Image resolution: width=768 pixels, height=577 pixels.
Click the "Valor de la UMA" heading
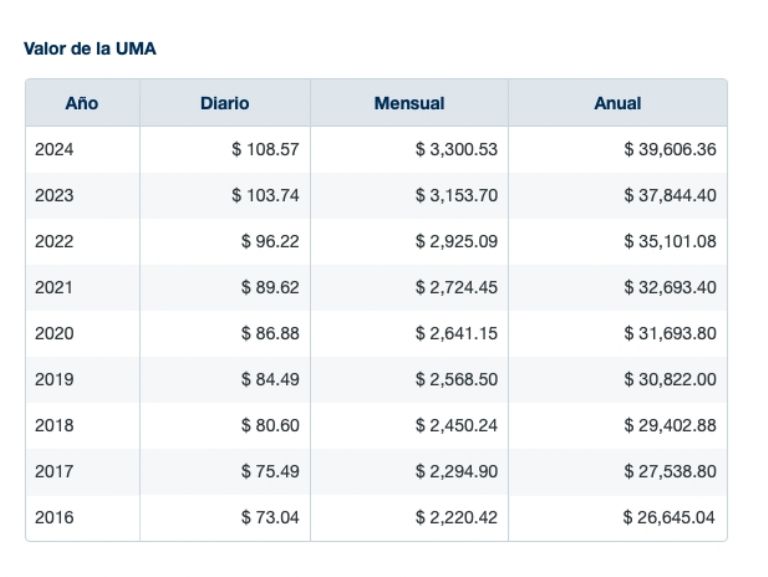coord(90,48)
